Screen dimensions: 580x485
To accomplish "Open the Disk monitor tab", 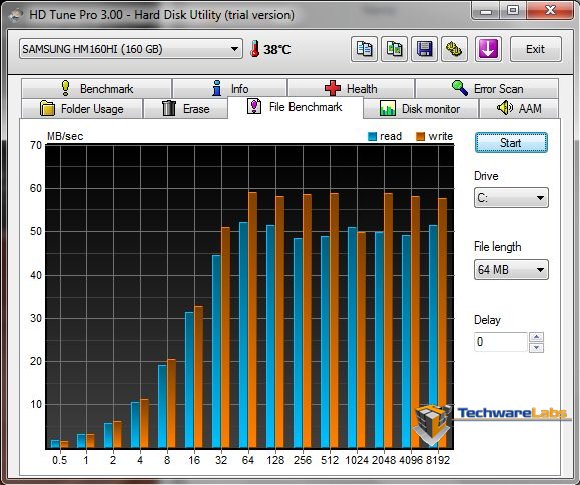I will [x=421, y=109].
